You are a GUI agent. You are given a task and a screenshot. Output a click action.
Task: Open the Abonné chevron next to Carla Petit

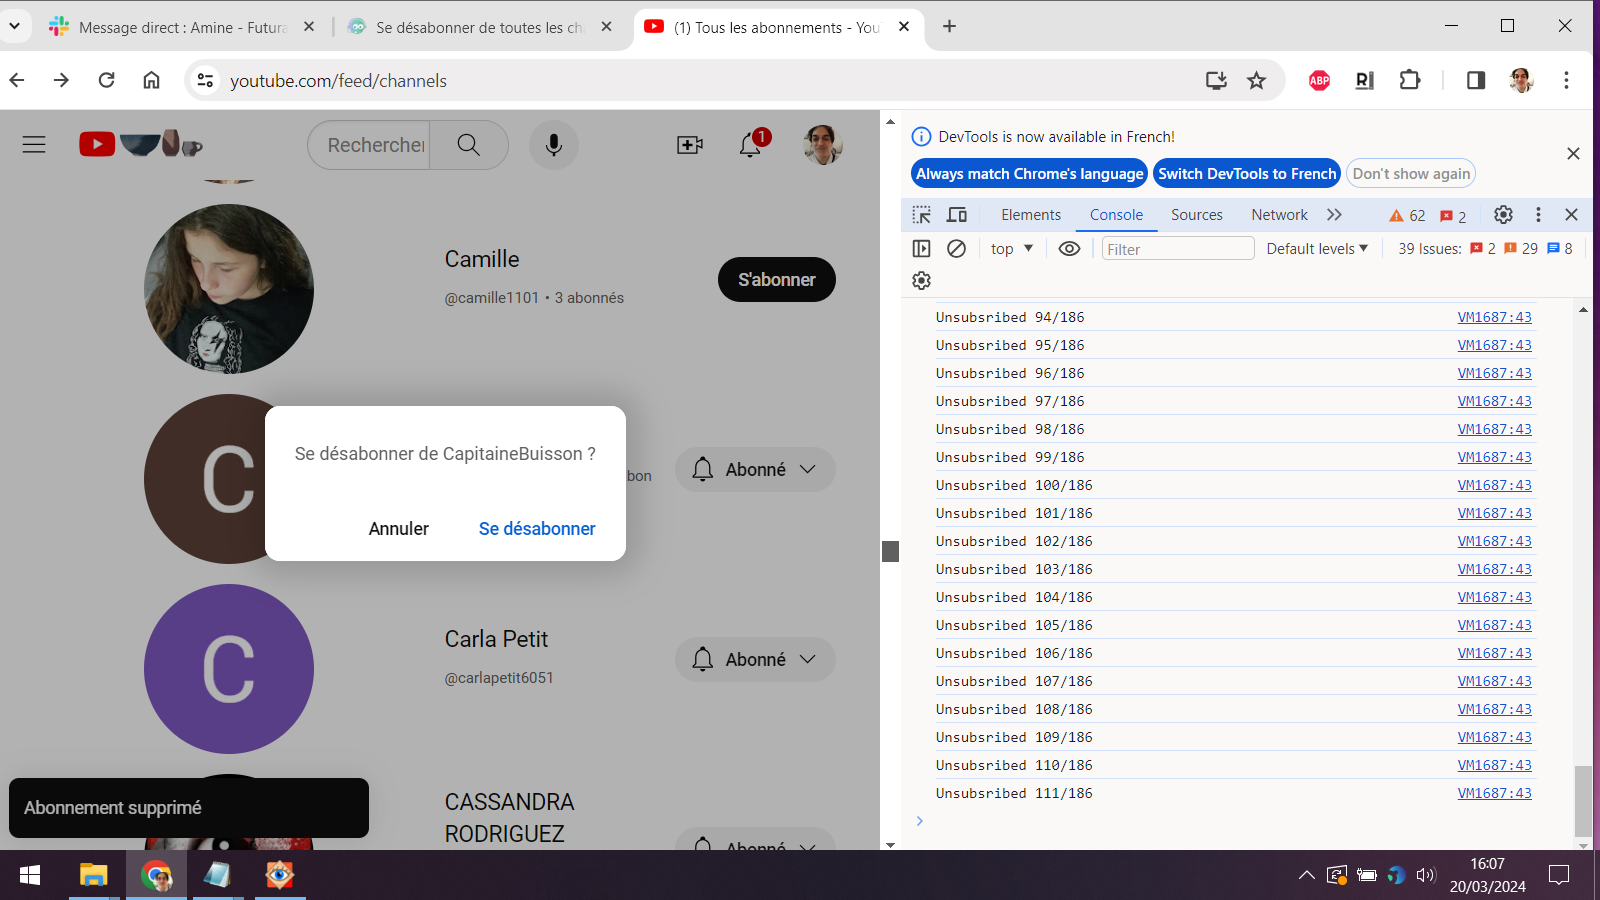(806, 659)
